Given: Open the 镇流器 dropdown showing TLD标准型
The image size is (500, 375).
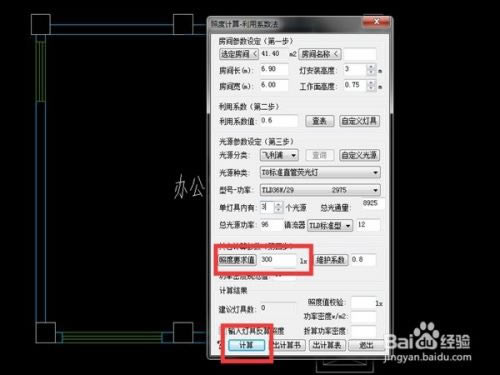Looking at the screenshot, I should click(330, 225).
